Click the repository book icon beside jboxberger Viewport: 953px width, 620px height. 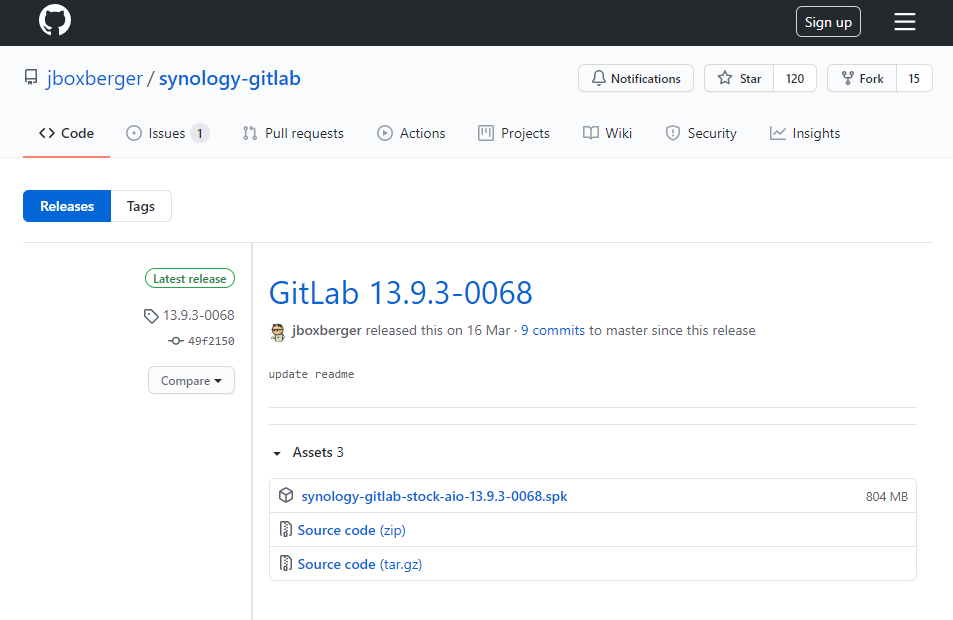click(x=30, y=78)
